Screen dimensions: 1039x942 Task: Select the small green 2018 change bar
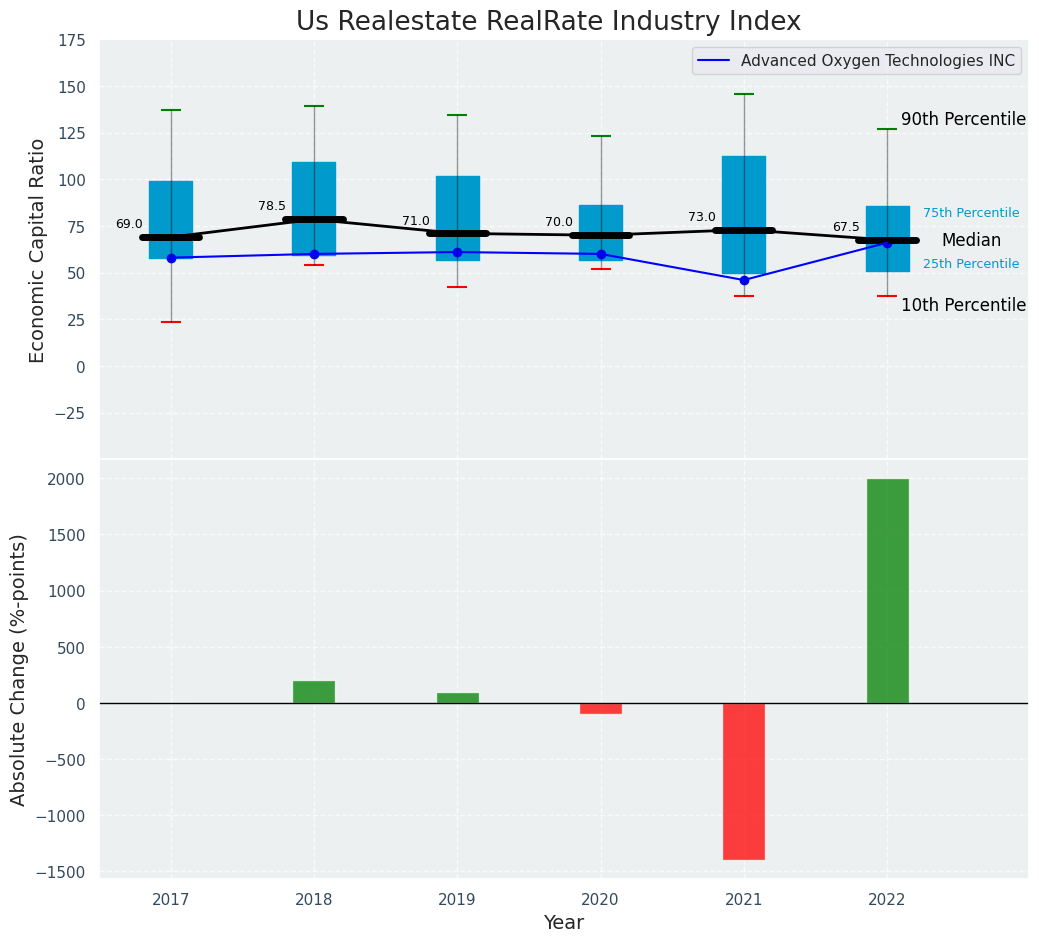tap(314, 692)
